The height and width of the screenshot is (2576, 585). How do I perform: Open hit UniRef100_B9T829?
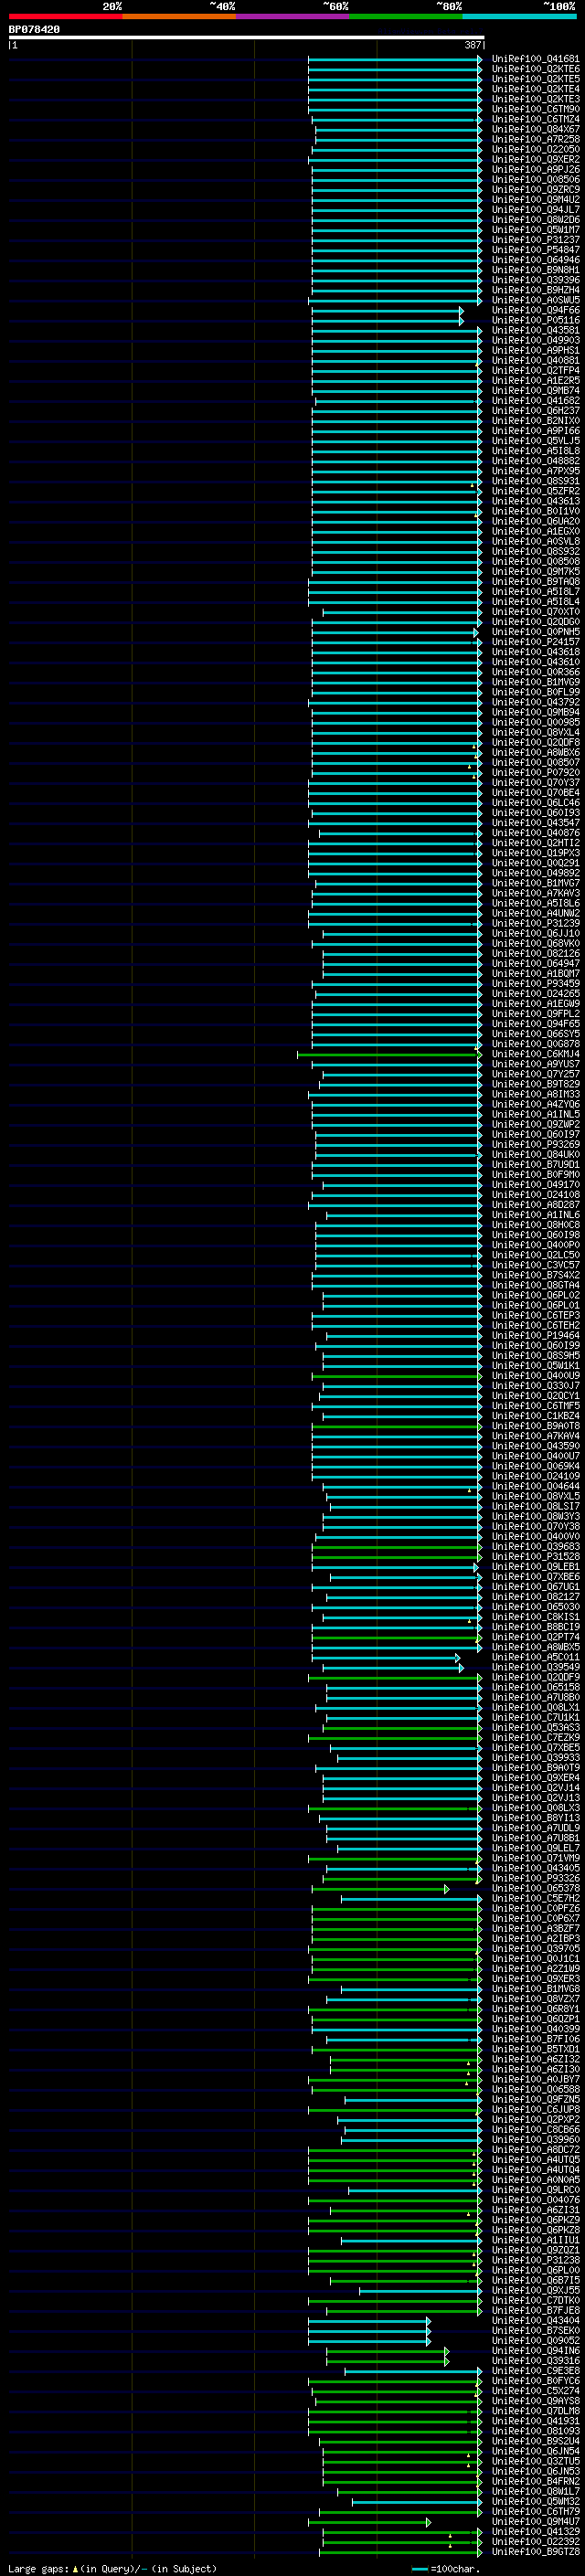tap(535, 1084)
